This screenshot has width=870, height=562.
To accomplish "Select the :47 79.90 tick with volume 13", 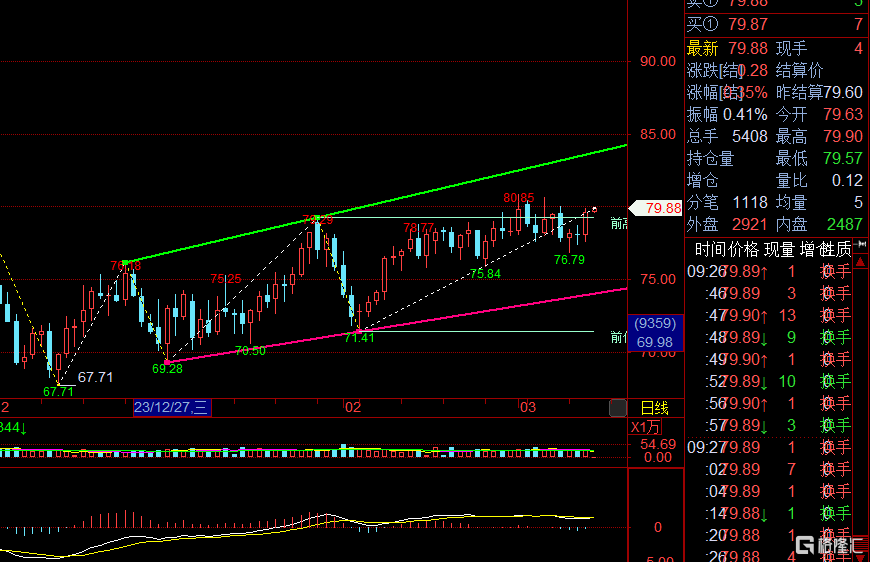I will point(769,315).
